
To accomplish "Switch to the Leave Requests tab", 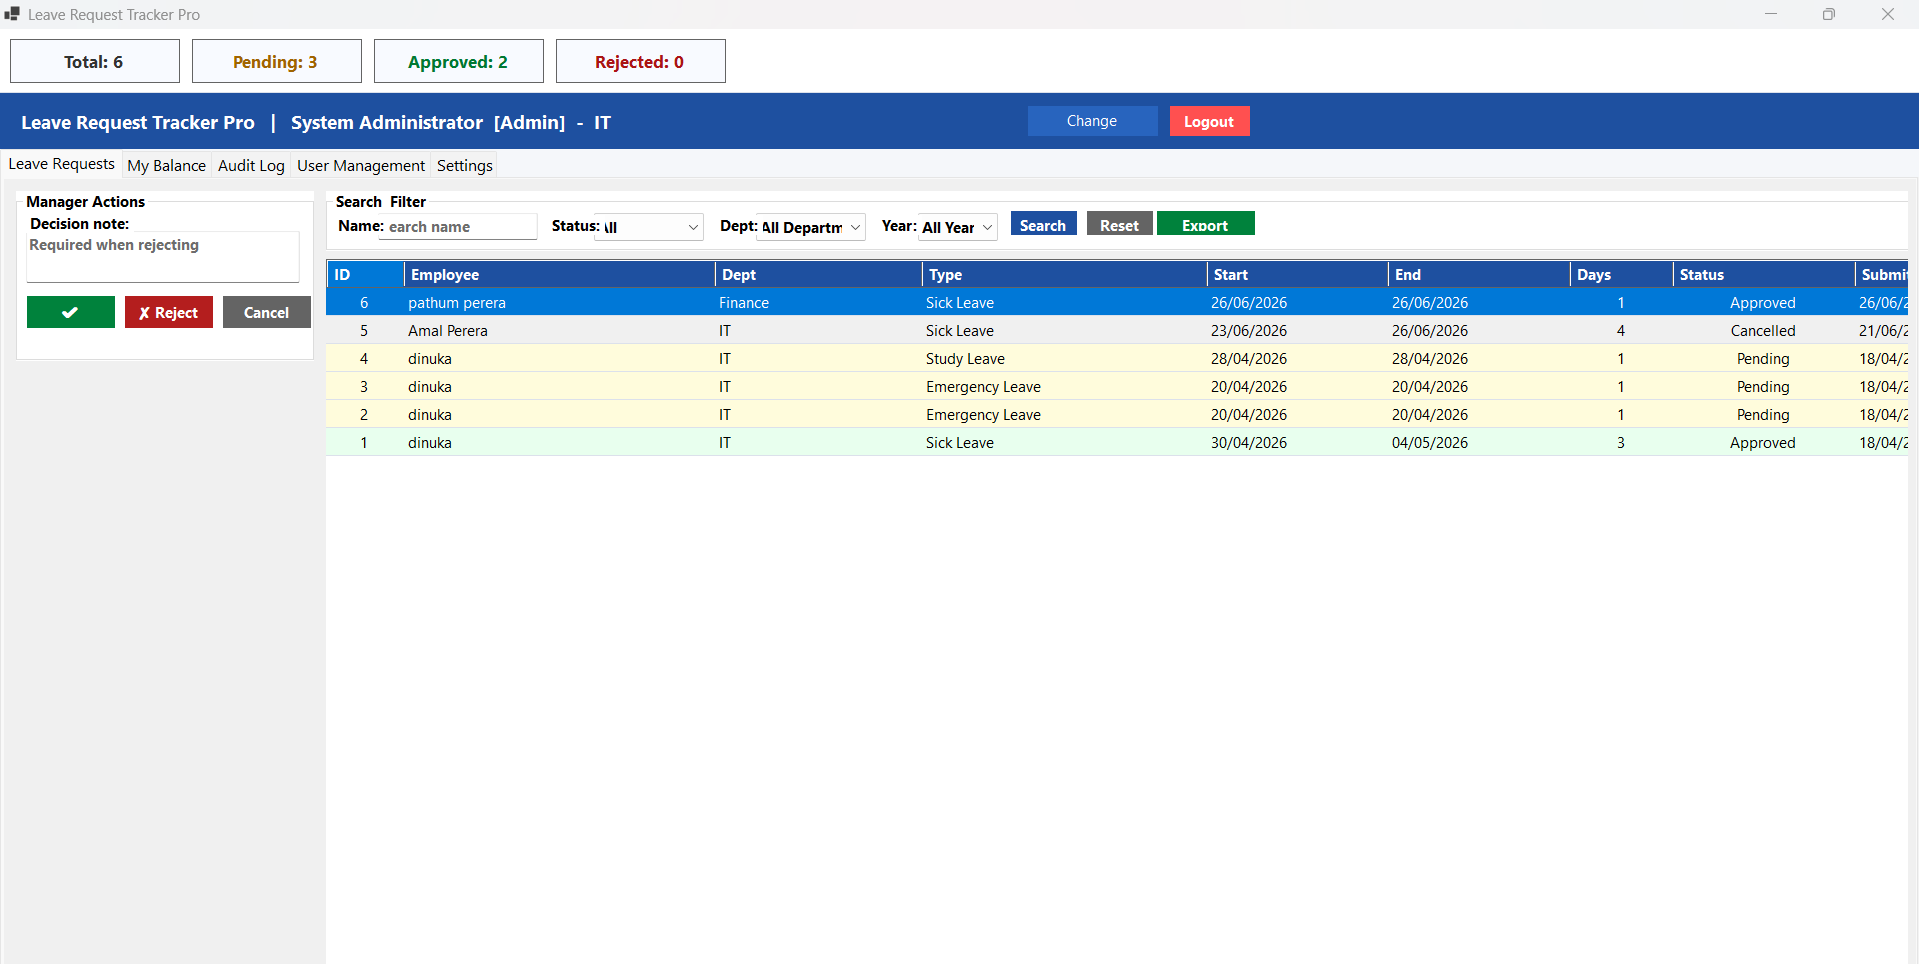I will [x=62, y=164].
